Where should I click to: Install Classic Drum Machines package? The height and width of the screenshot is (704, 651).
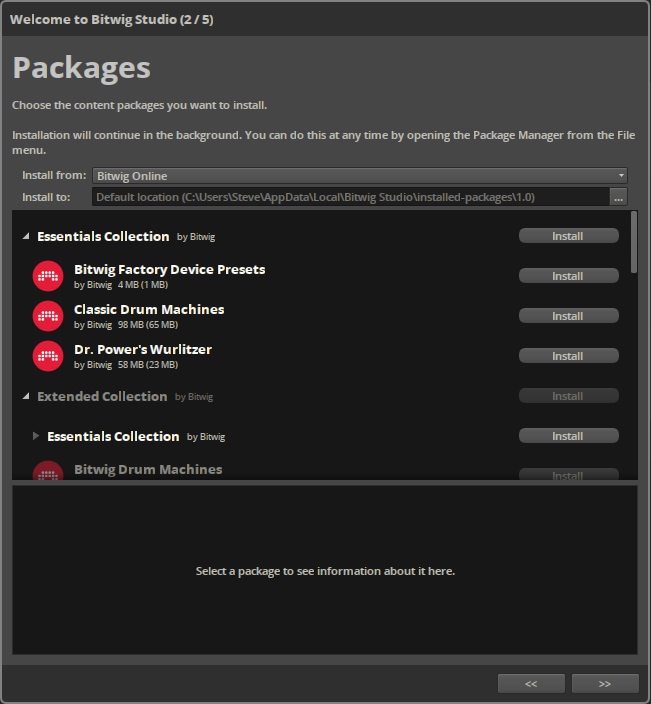568,316
